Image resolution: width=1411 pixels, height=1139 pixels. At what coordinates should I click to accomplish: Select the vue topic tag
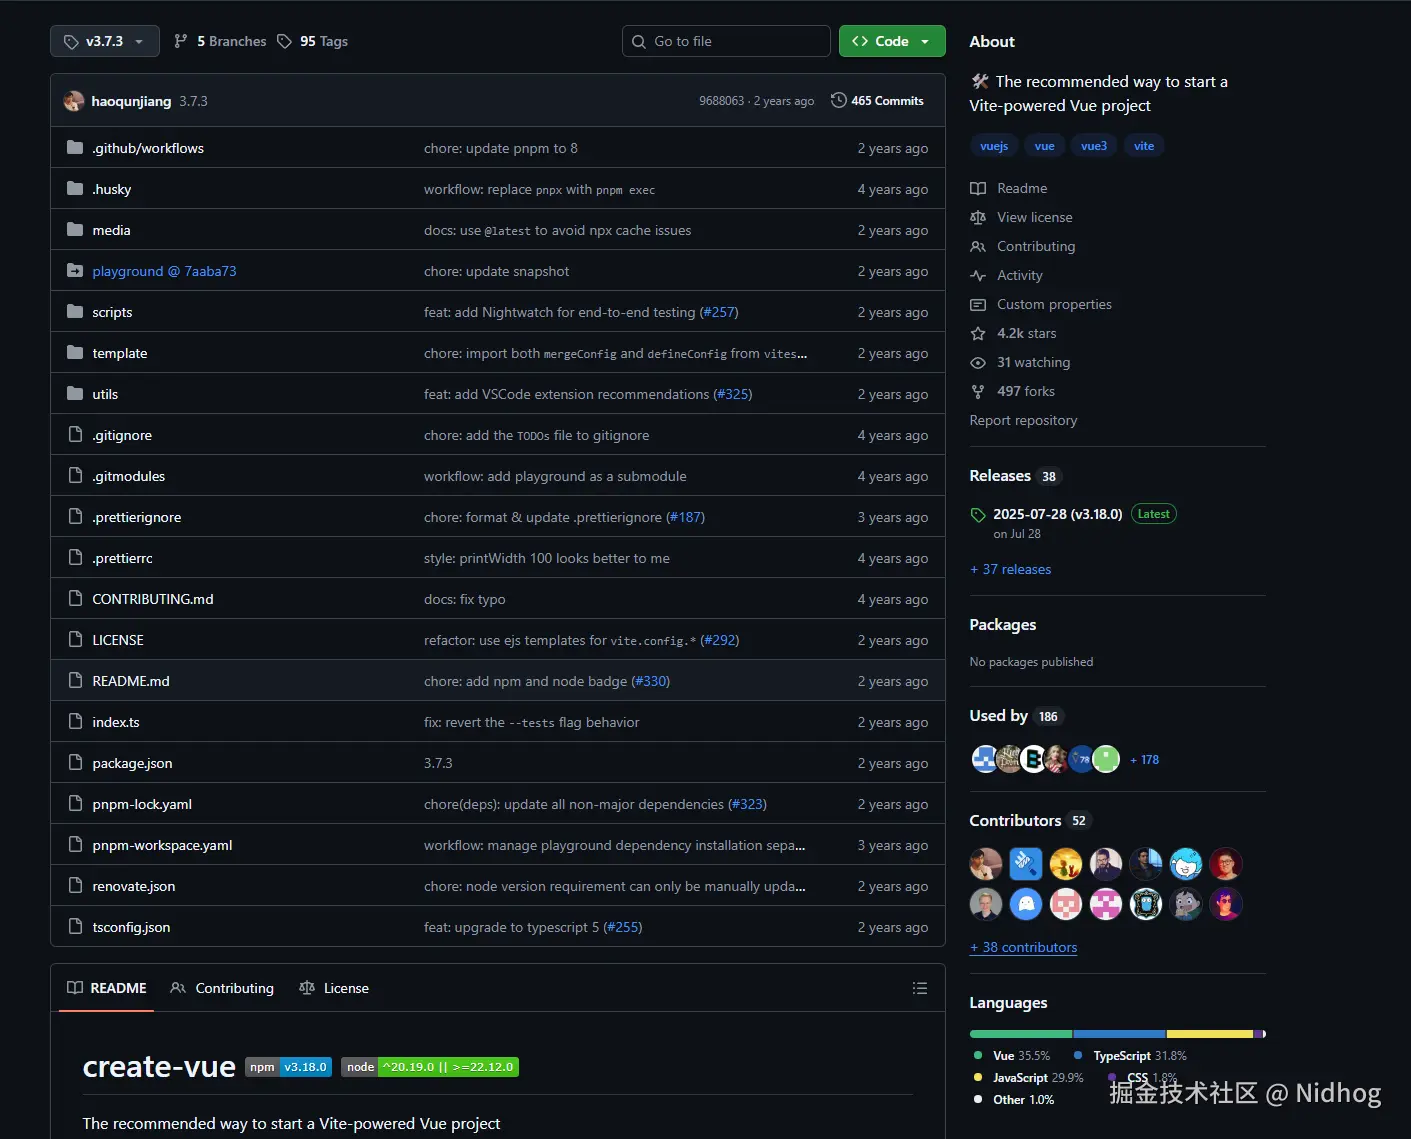(x=1044, y=146)
